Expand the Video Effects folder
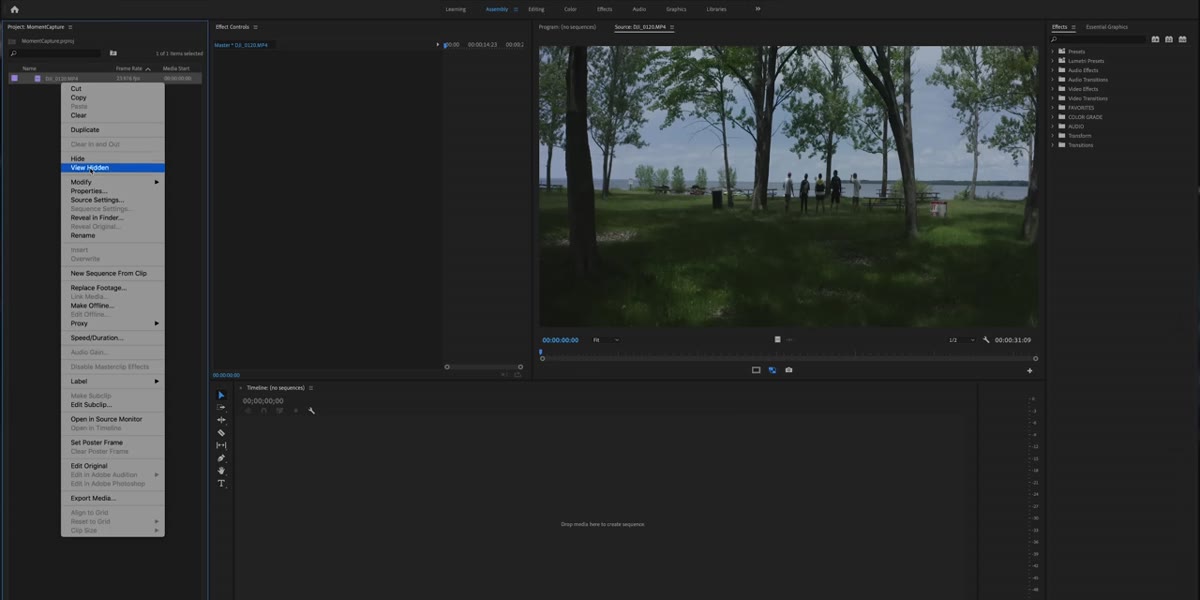Screen dimensions: 1200x600 pyautogui.click(x=1052, y=89)
